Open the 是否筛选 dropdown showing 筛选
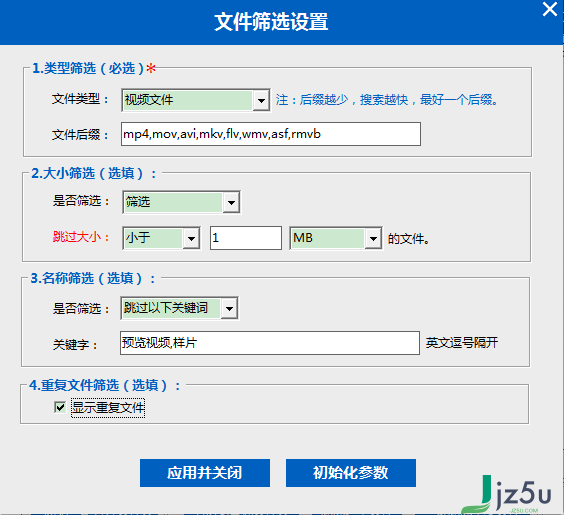 [181, 202]
